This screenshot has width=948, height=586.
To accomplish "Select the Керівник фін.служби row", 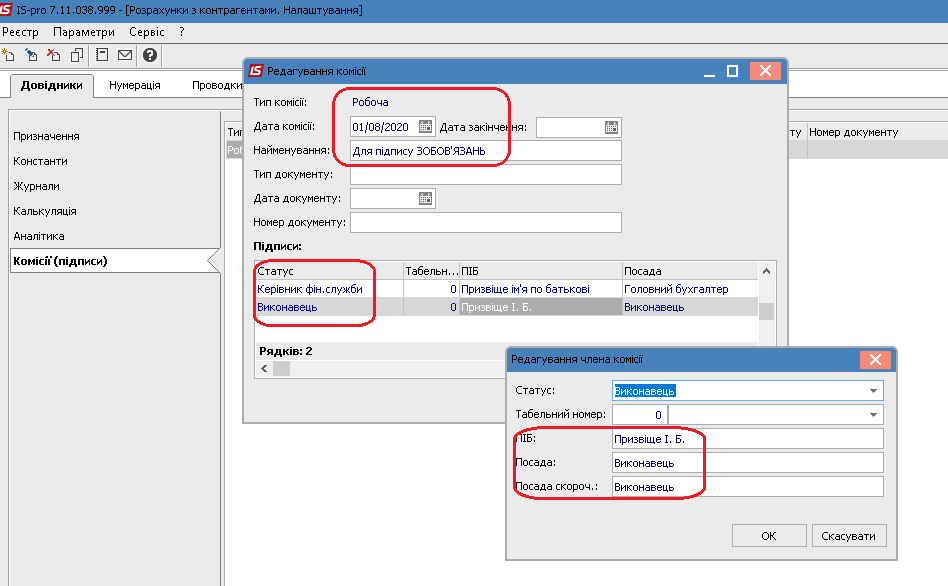I will [x=507, y=289].
